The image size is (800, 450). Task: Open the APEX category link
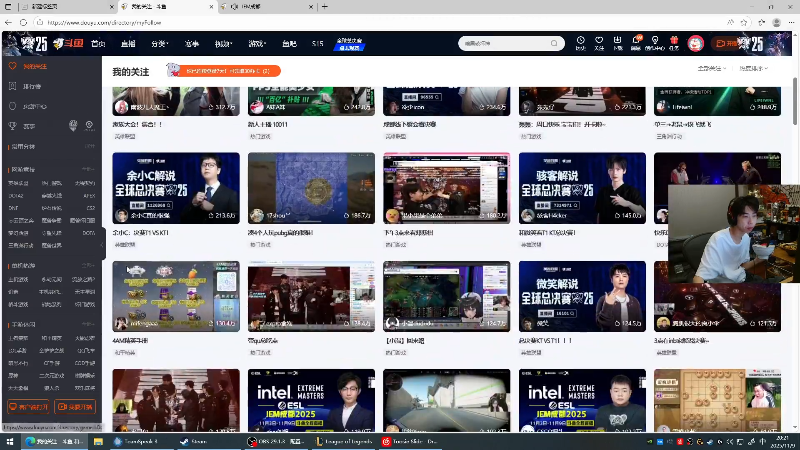(89, 195)
